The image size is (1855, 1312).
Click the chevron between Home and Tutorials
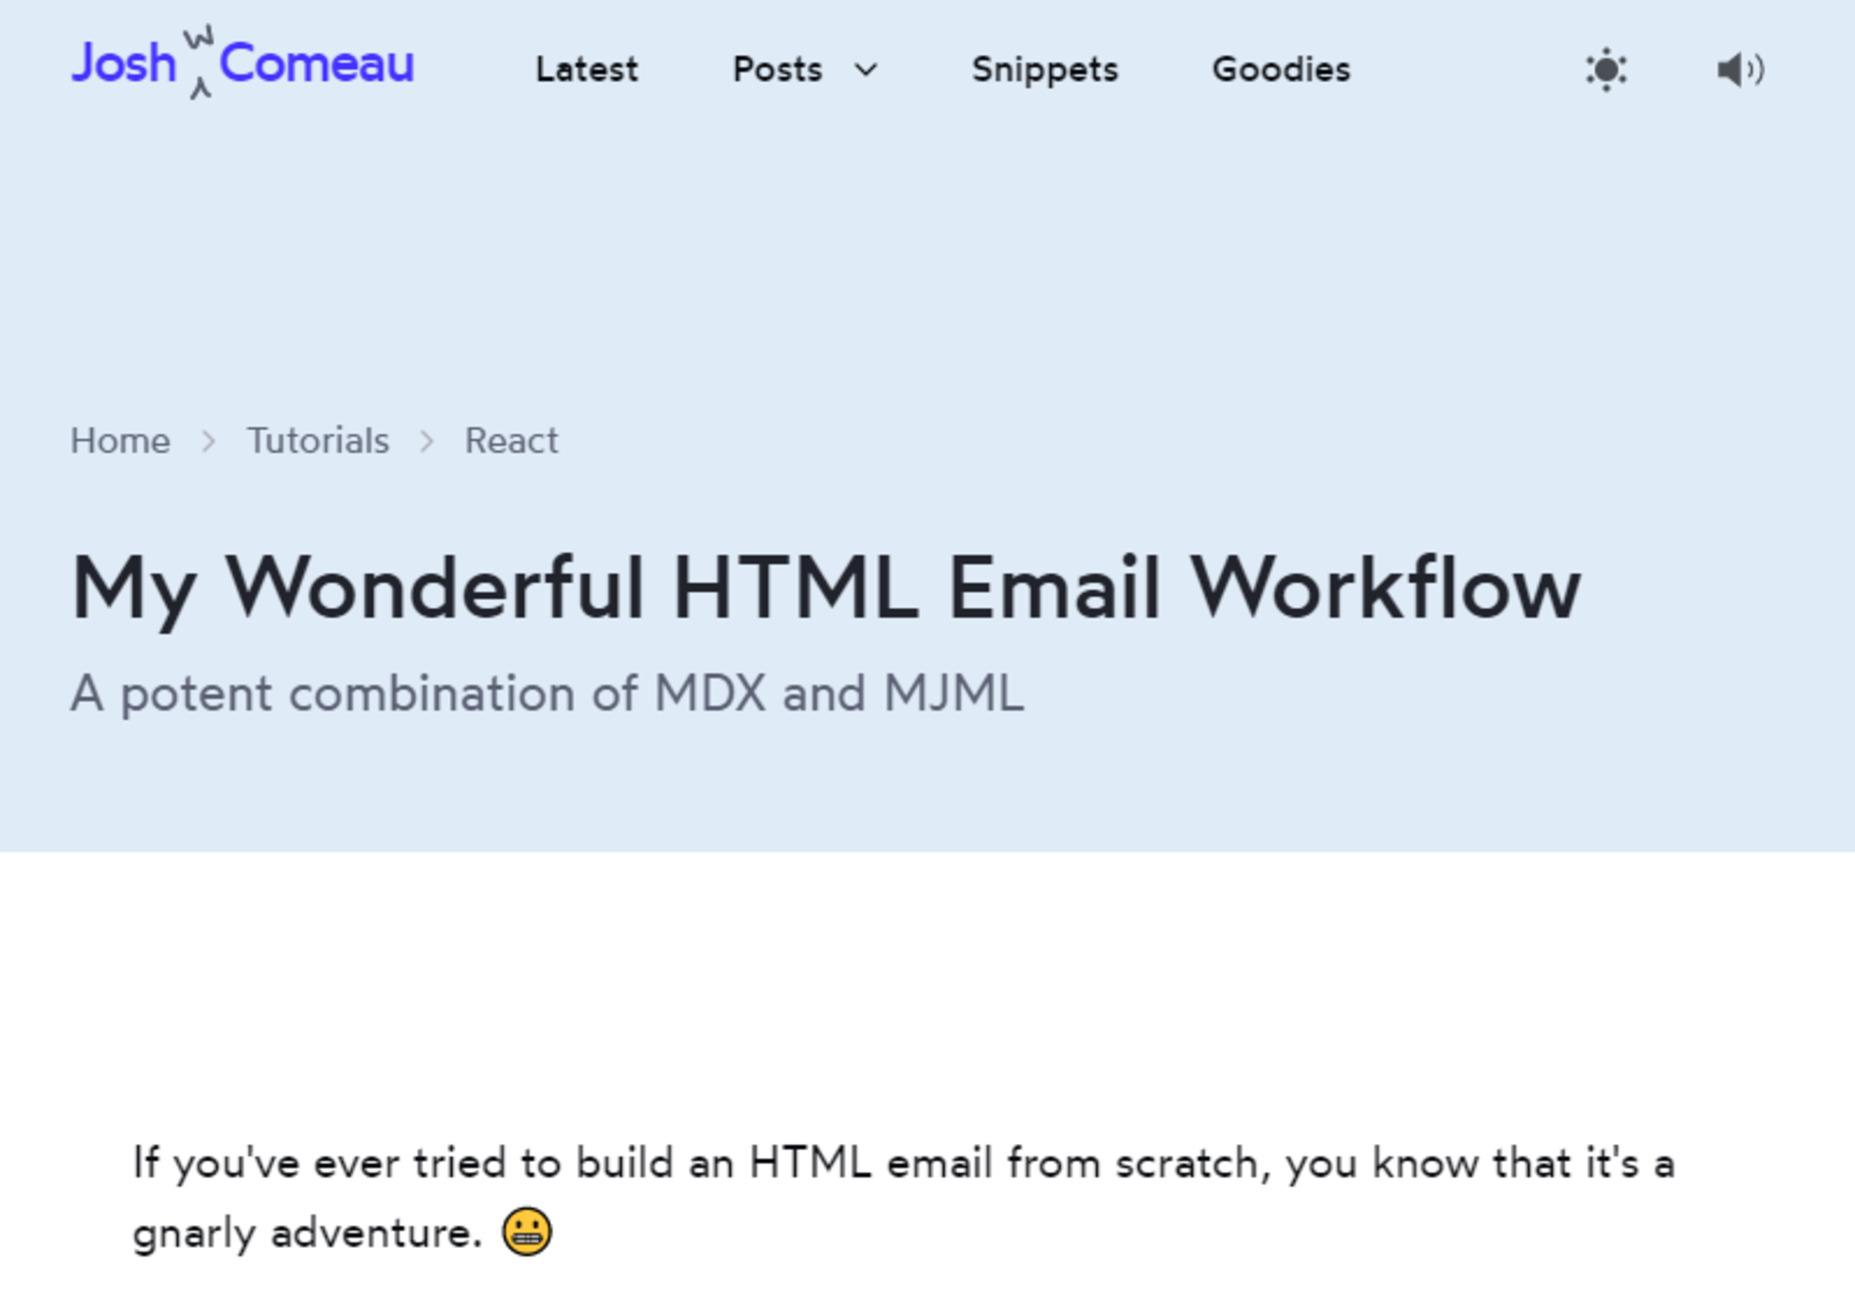[208, 441]
